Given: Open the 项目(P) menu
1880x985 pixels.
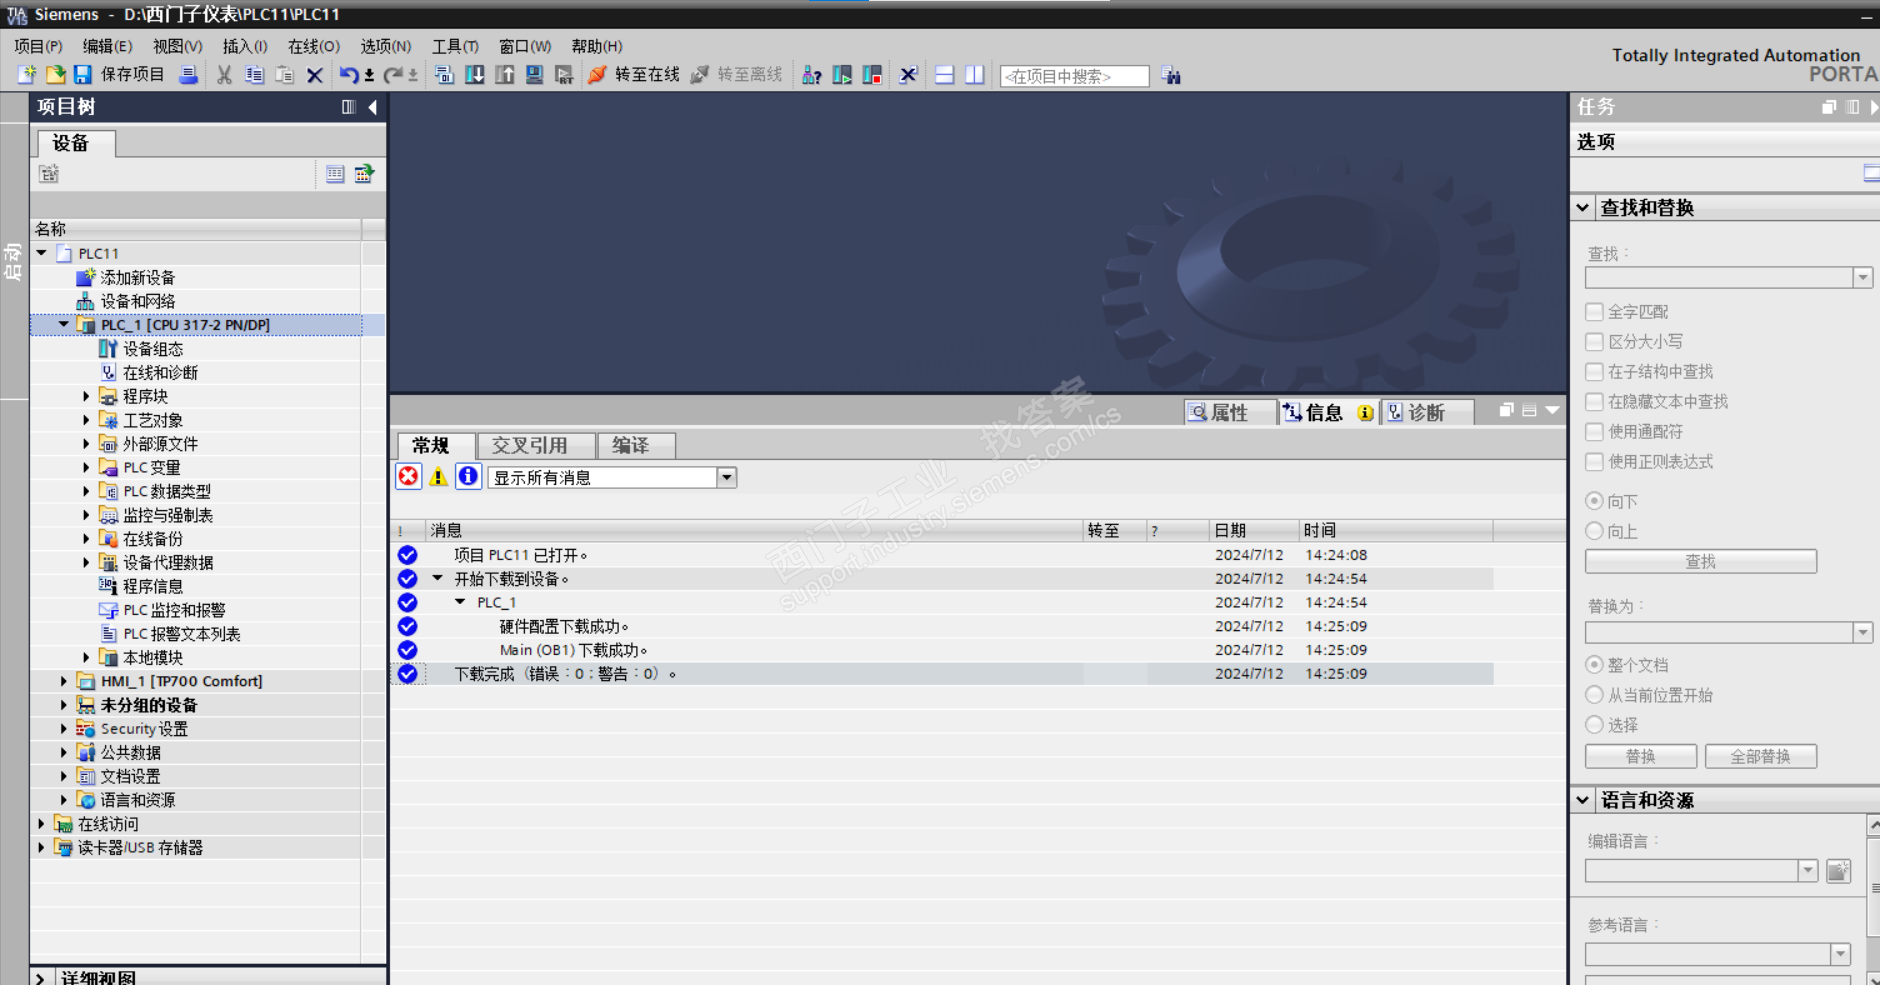Looking at the screenshot, I should point(38,46).
